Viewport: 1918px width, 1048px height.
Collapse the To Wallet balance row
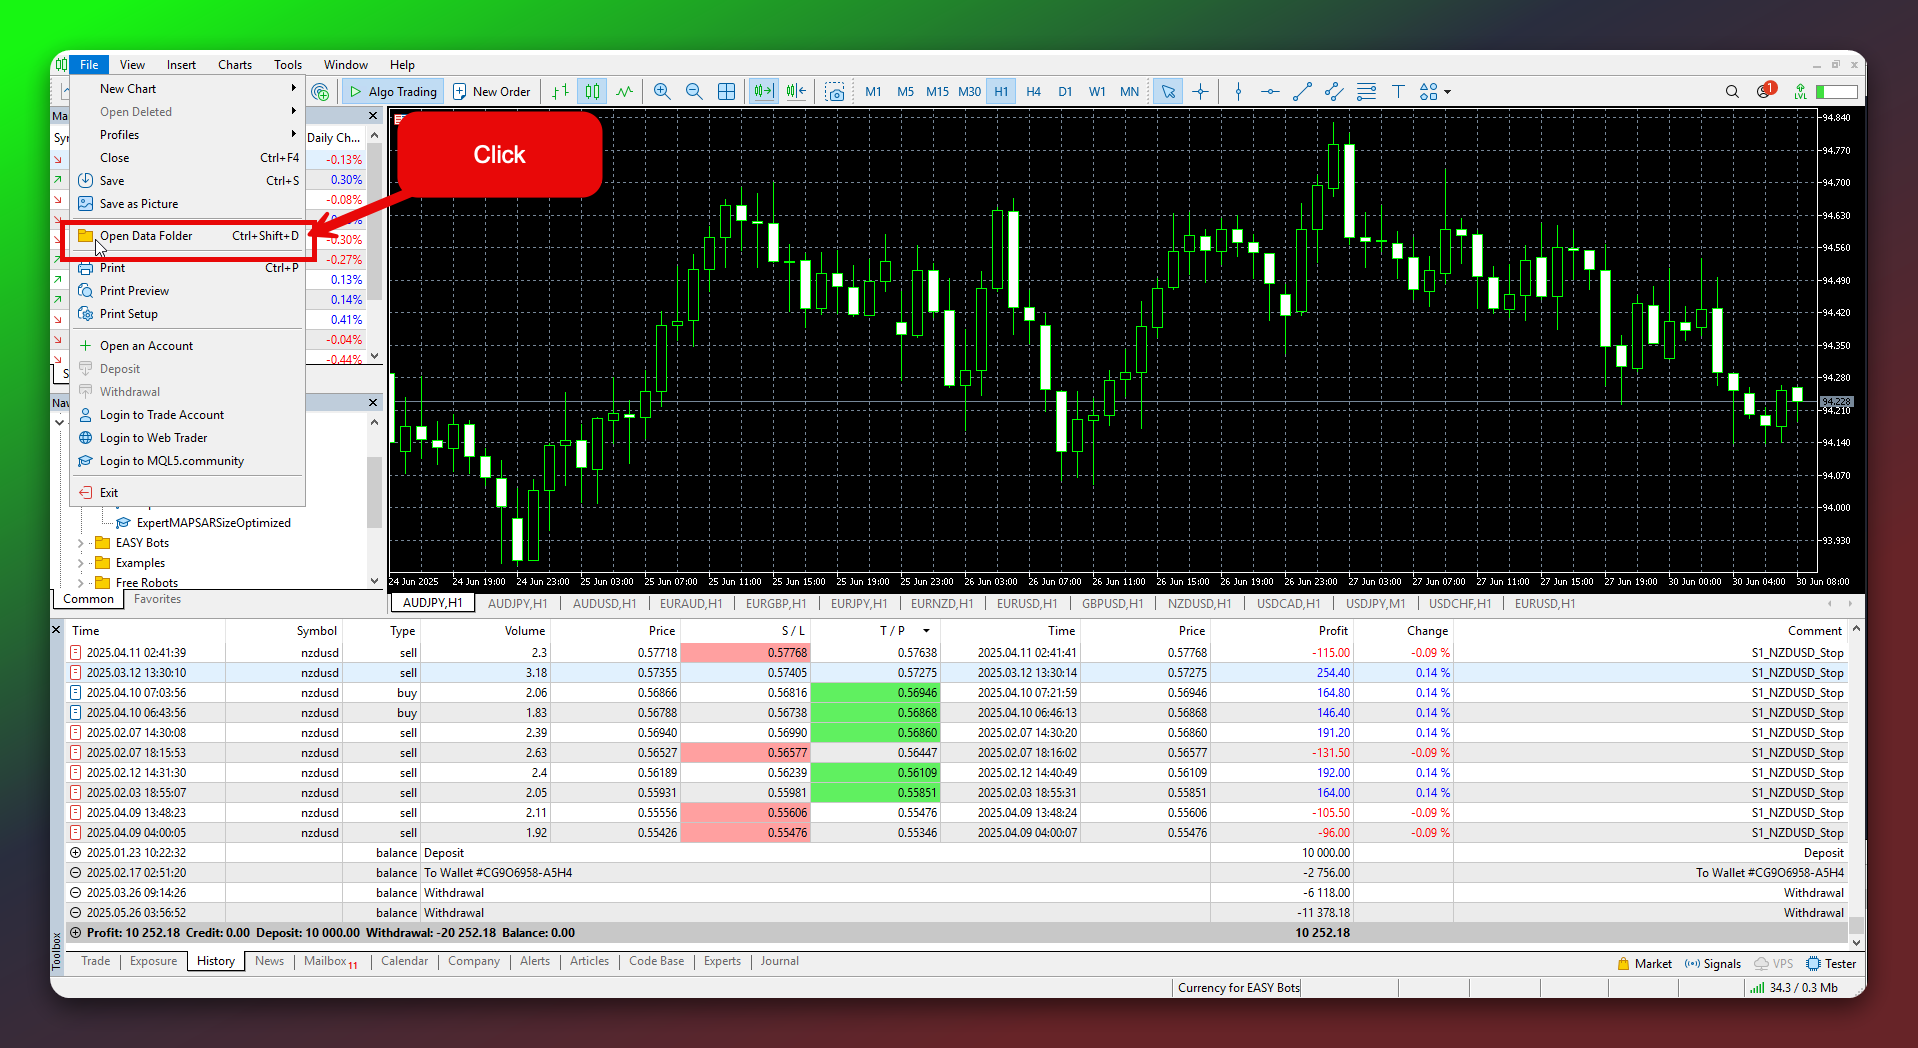coord(75,873)
